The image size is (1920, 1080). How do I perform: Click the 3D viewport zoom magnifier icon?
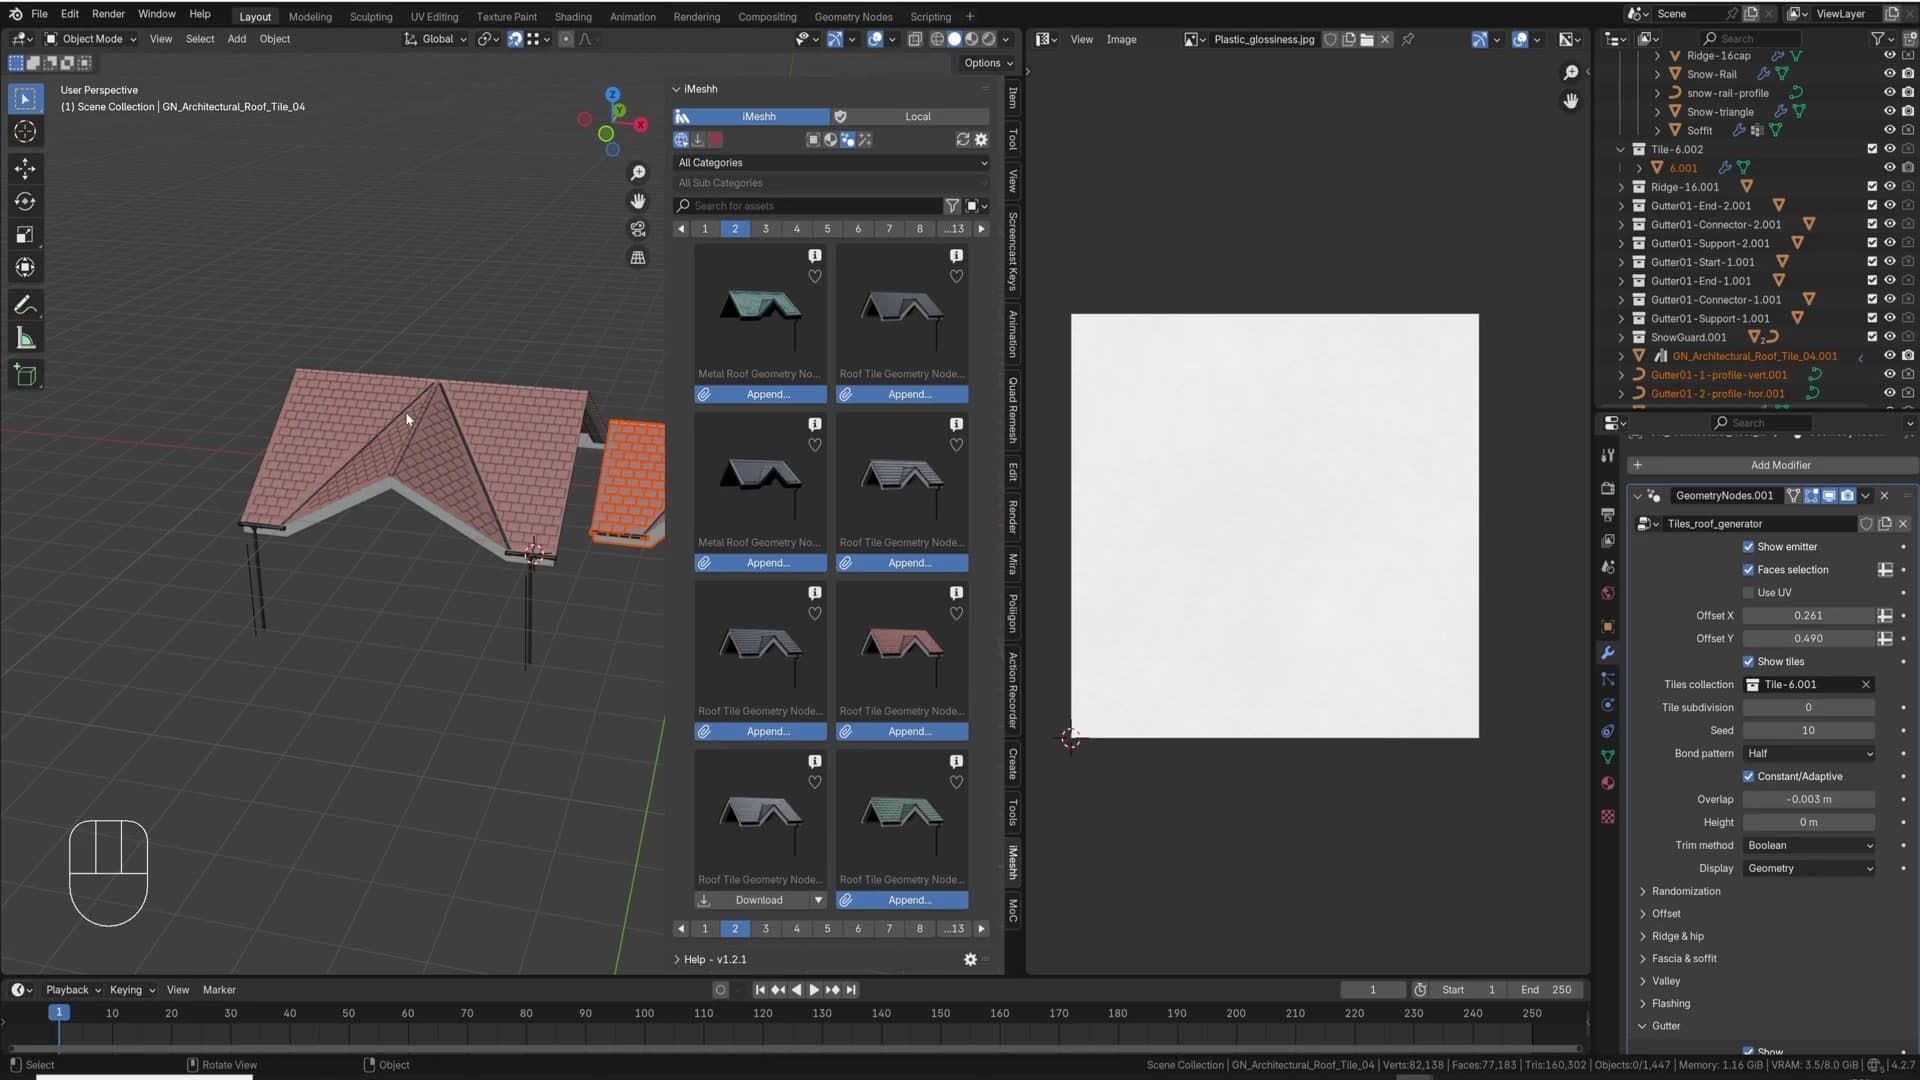tap(638, 174)
